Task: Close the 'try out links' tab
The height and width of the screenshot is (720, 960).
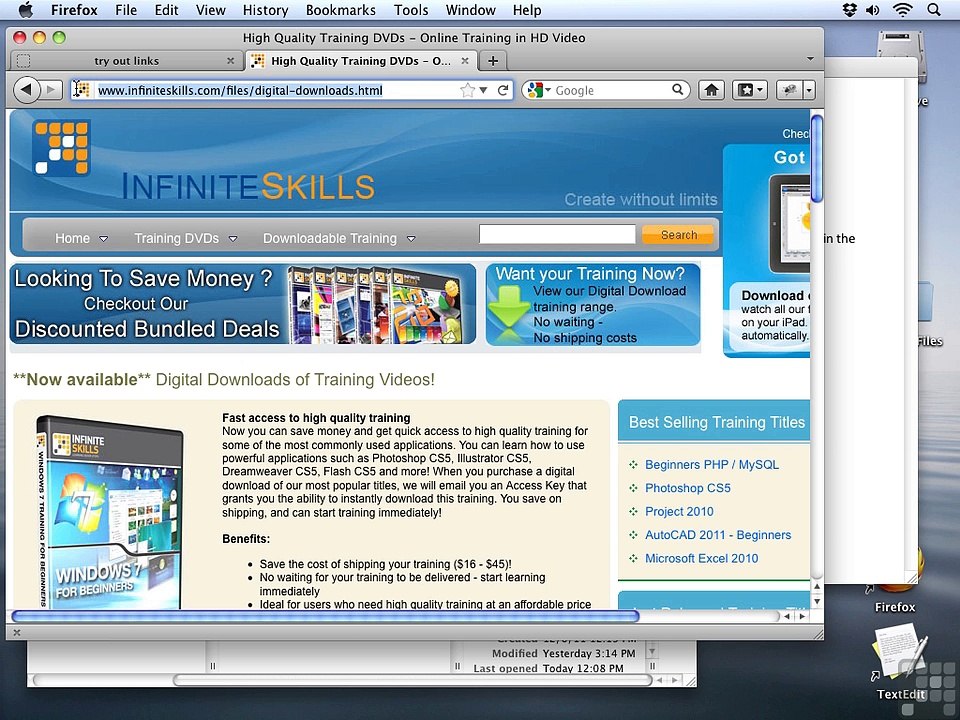Action: point(230,61)
